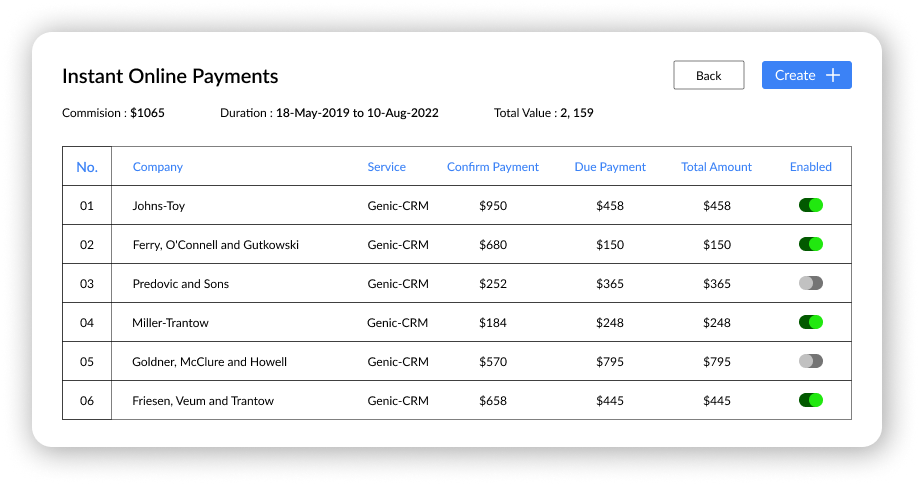The height and width of the screenshot is (485, 920).
Task: Turn off Ferry, O'Connell and Gutkowski toggle
Action: [810, 244]
